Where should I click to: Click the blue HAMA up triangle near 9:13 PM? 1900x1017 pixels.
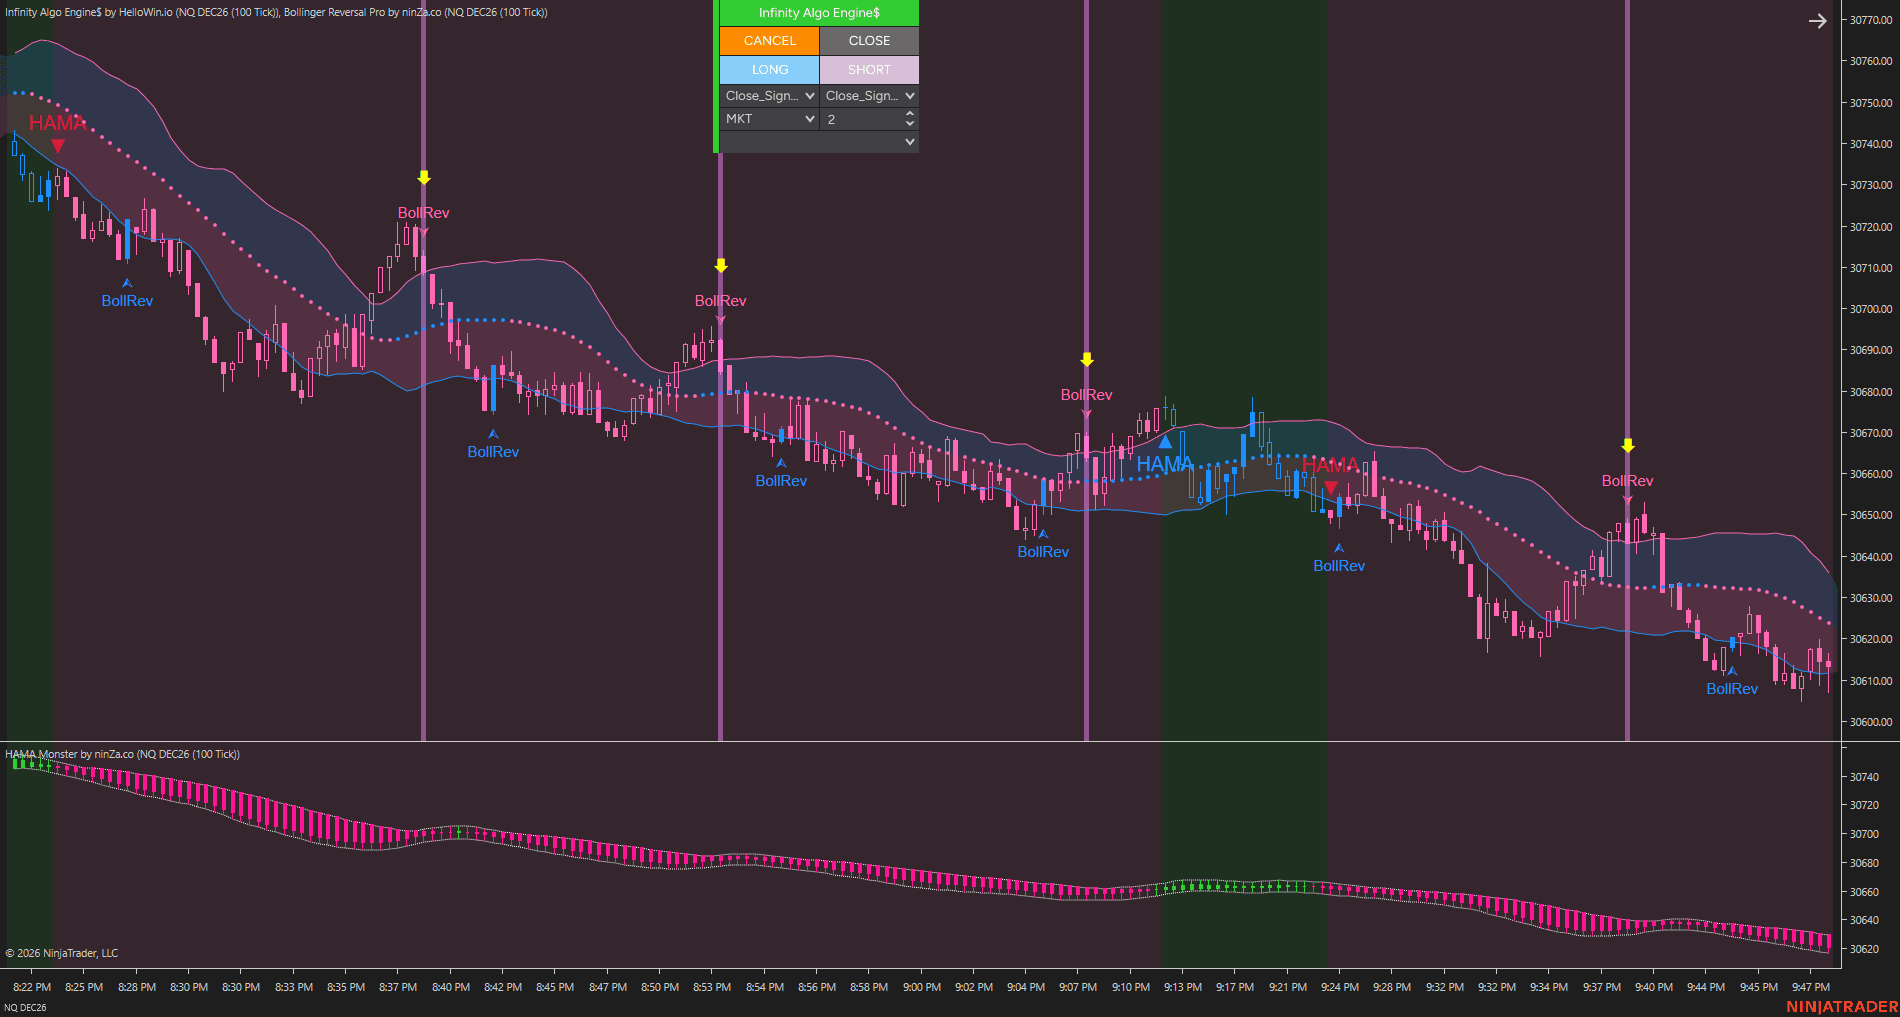point(1165,441)
